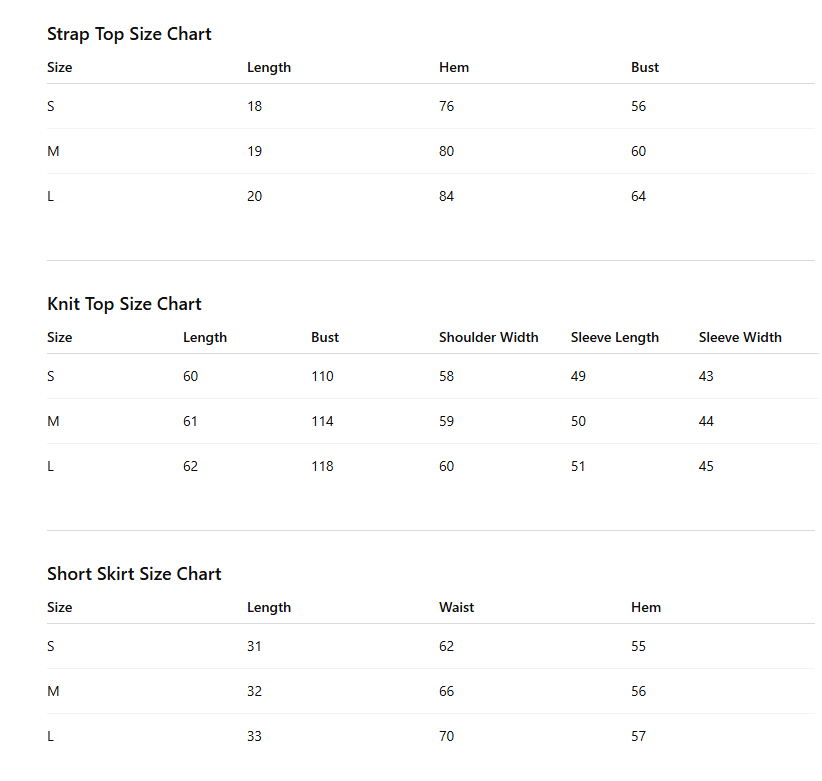822x781 pixels.
Task: Select Short Skirt waist value 70
Action: tap(446, 736)
